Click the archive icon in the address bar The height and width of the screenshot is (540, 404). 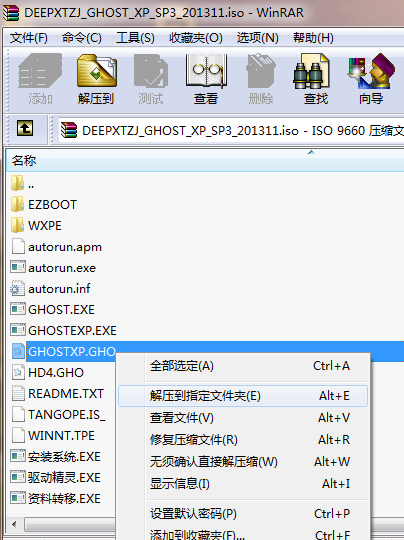pos(69,130)
